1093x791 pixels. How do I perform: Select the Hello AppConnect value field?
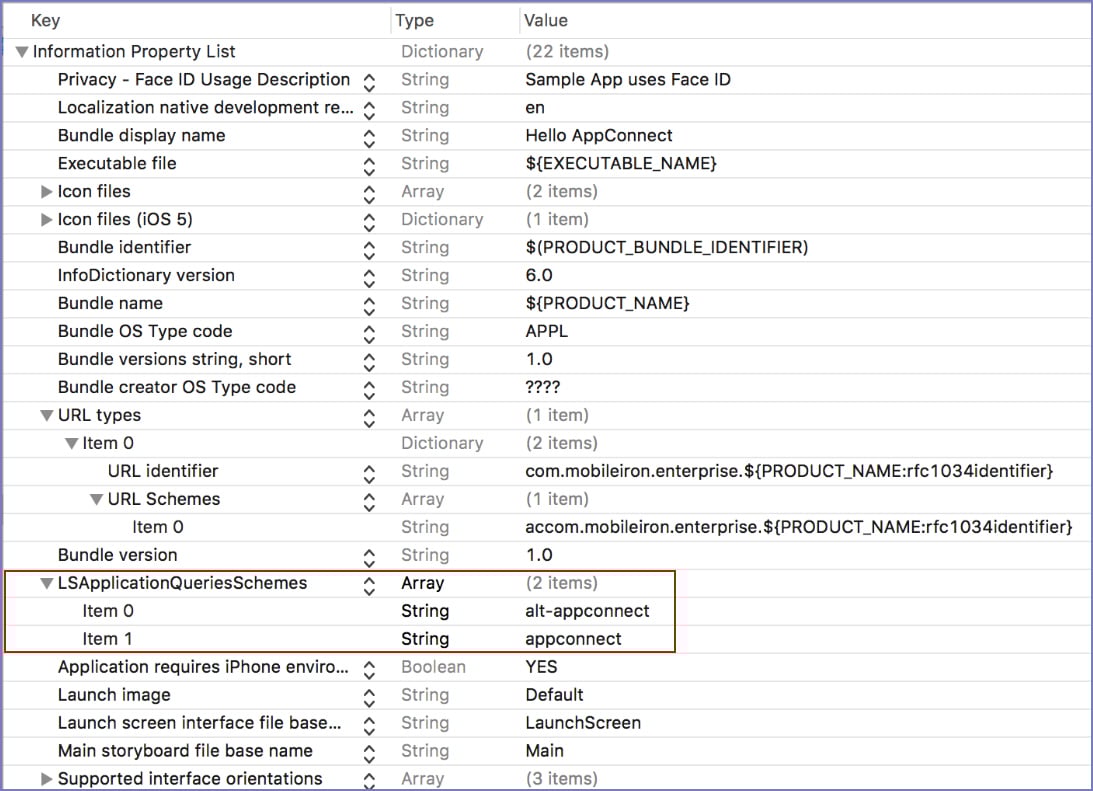[x=598, y=136]
